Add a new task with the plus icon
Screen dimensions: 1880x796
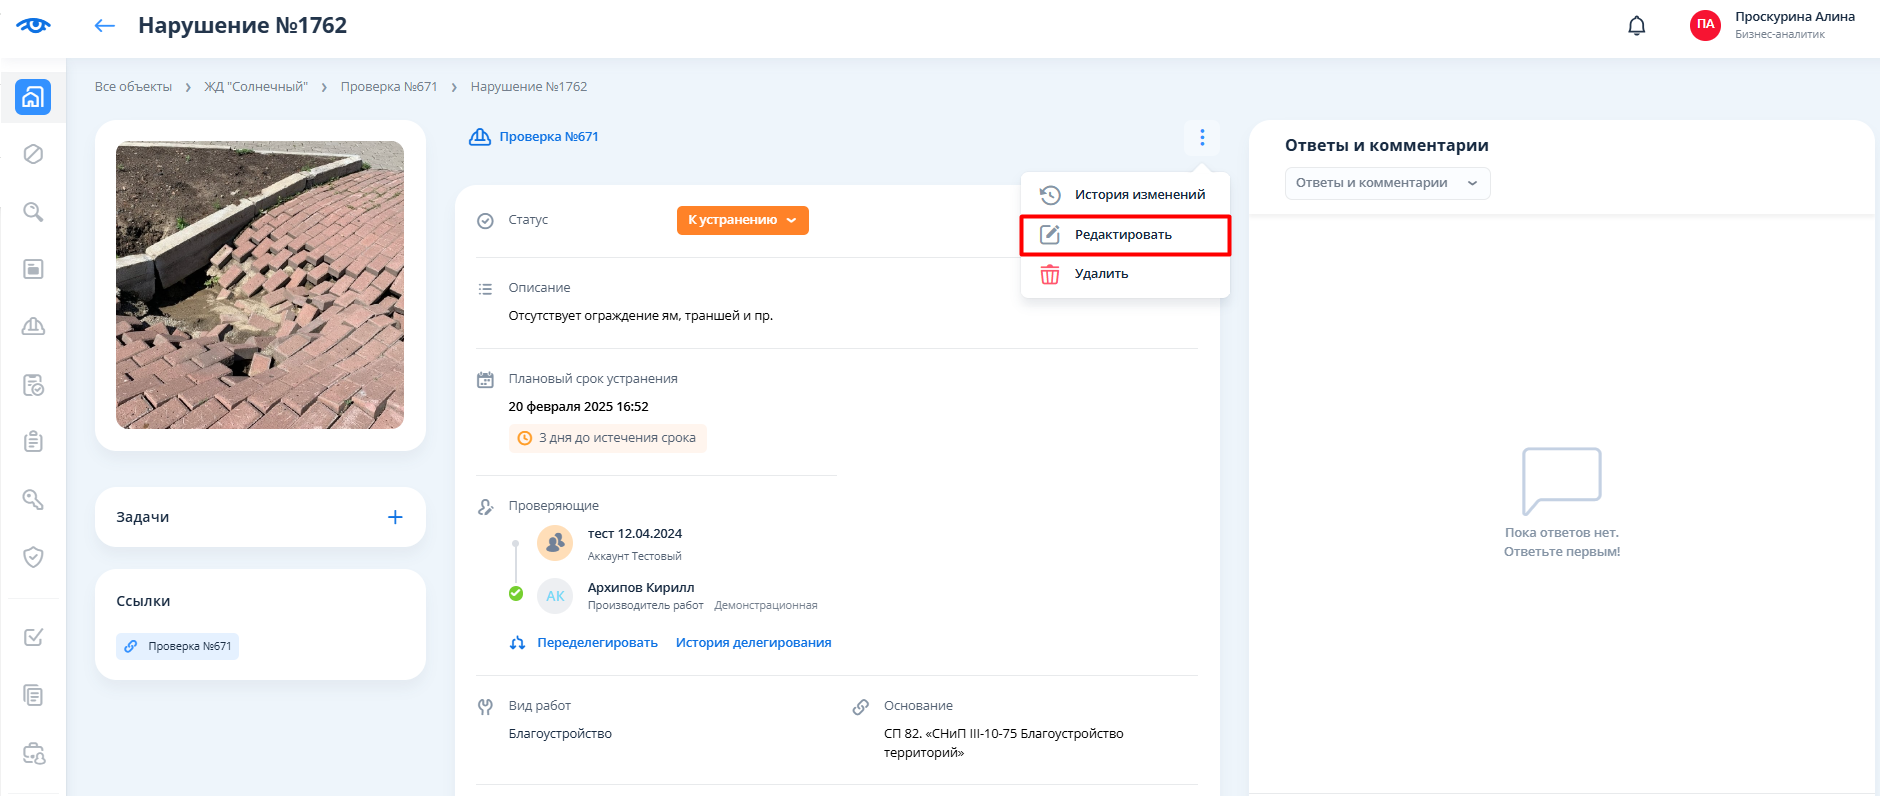tap(395, 517)
